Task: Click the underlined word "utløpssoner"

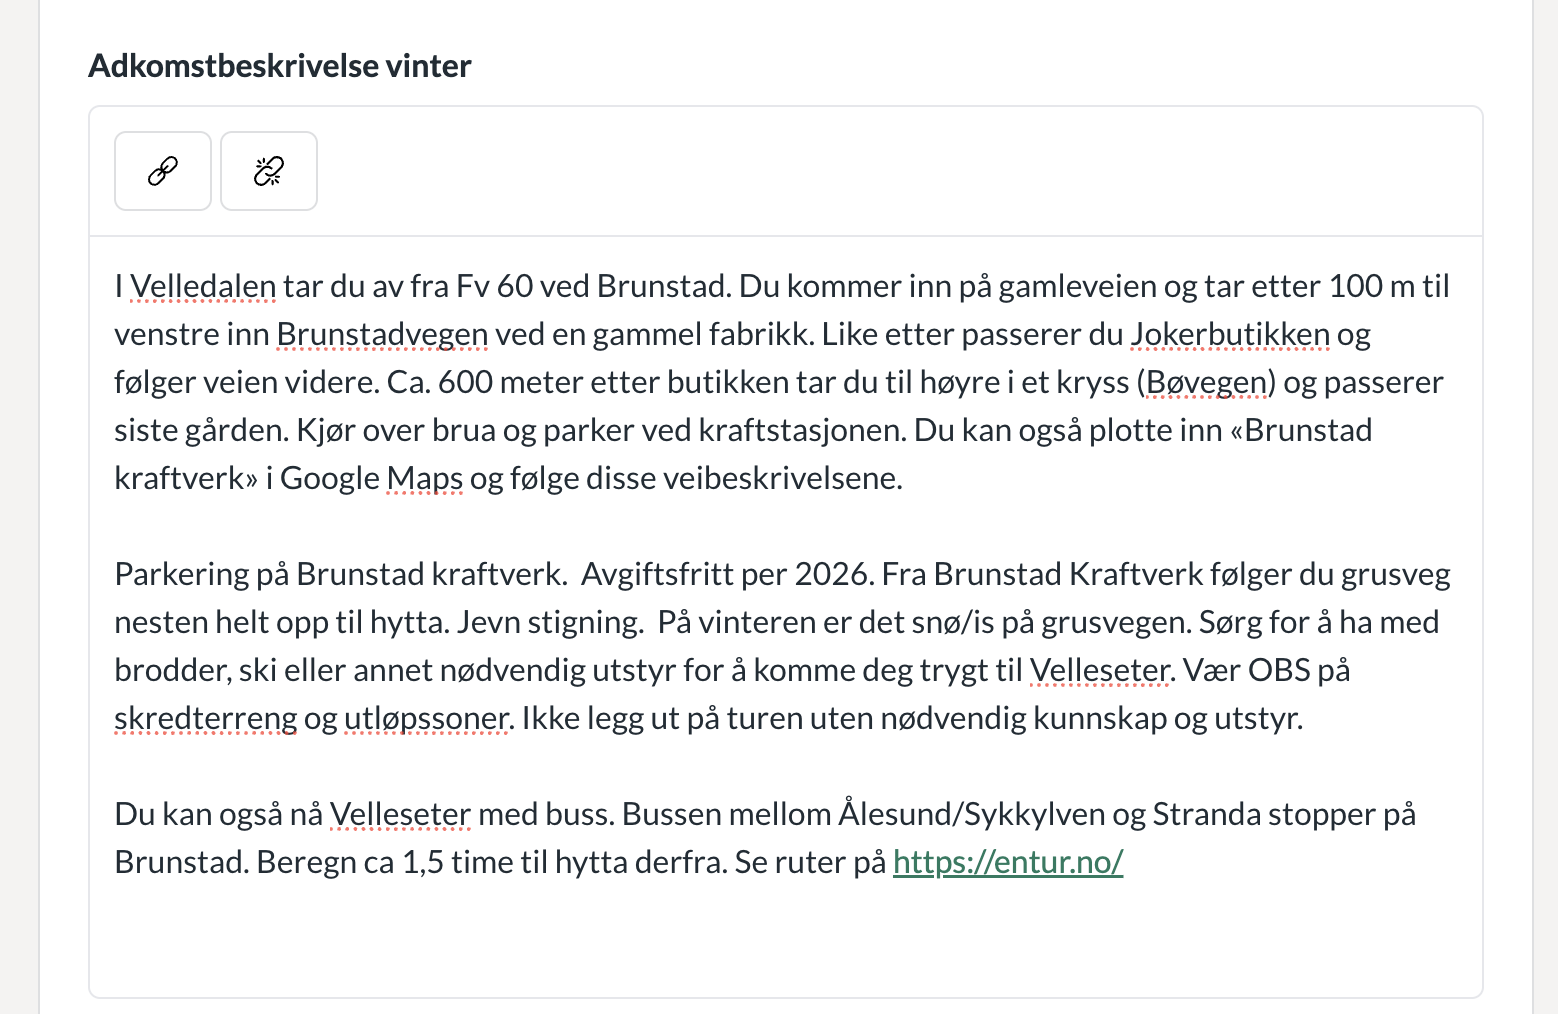Action: point(427,719)
